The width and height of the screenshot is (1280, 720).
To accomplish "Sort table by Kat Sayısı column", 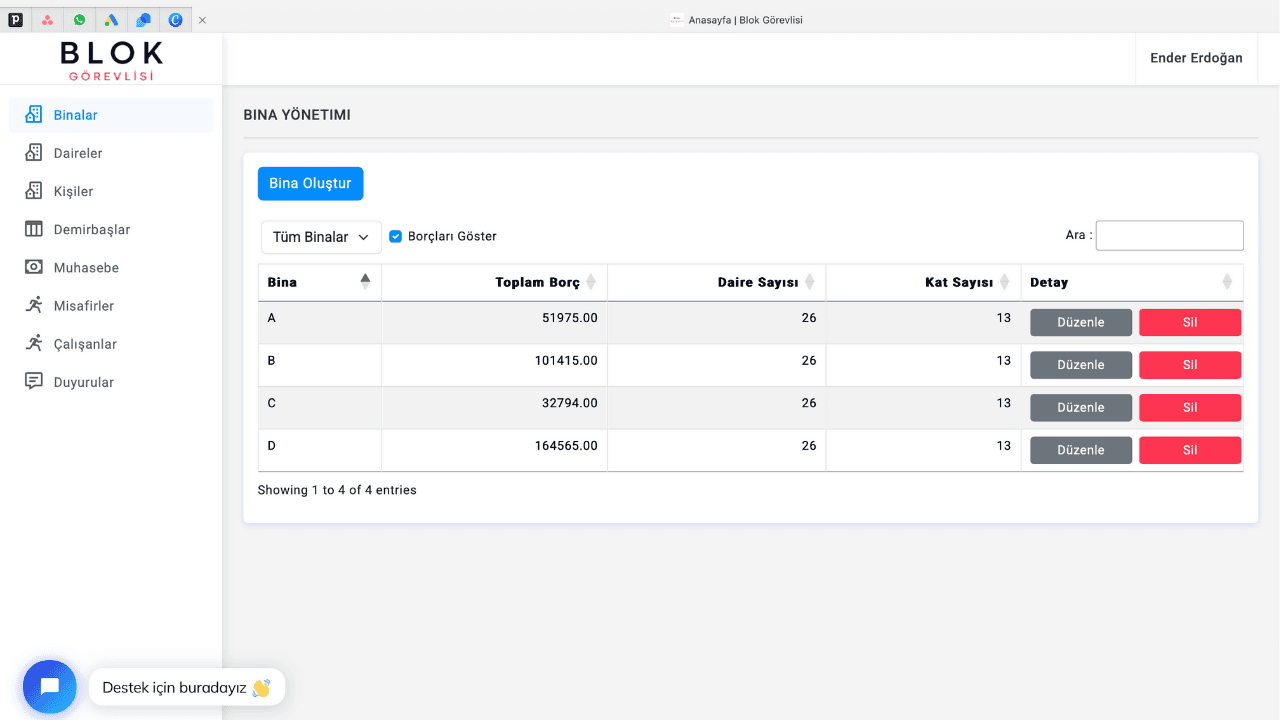I will pos(923,282).
